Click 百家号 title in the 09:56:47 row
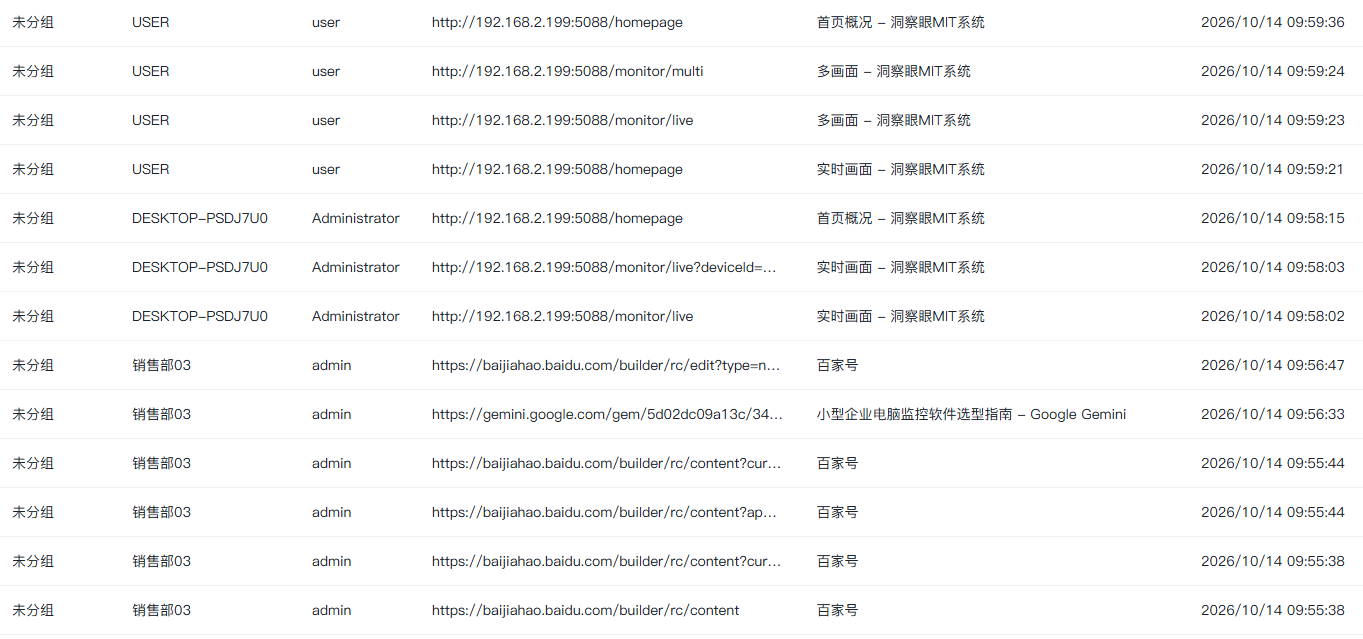 coord(837,365)
